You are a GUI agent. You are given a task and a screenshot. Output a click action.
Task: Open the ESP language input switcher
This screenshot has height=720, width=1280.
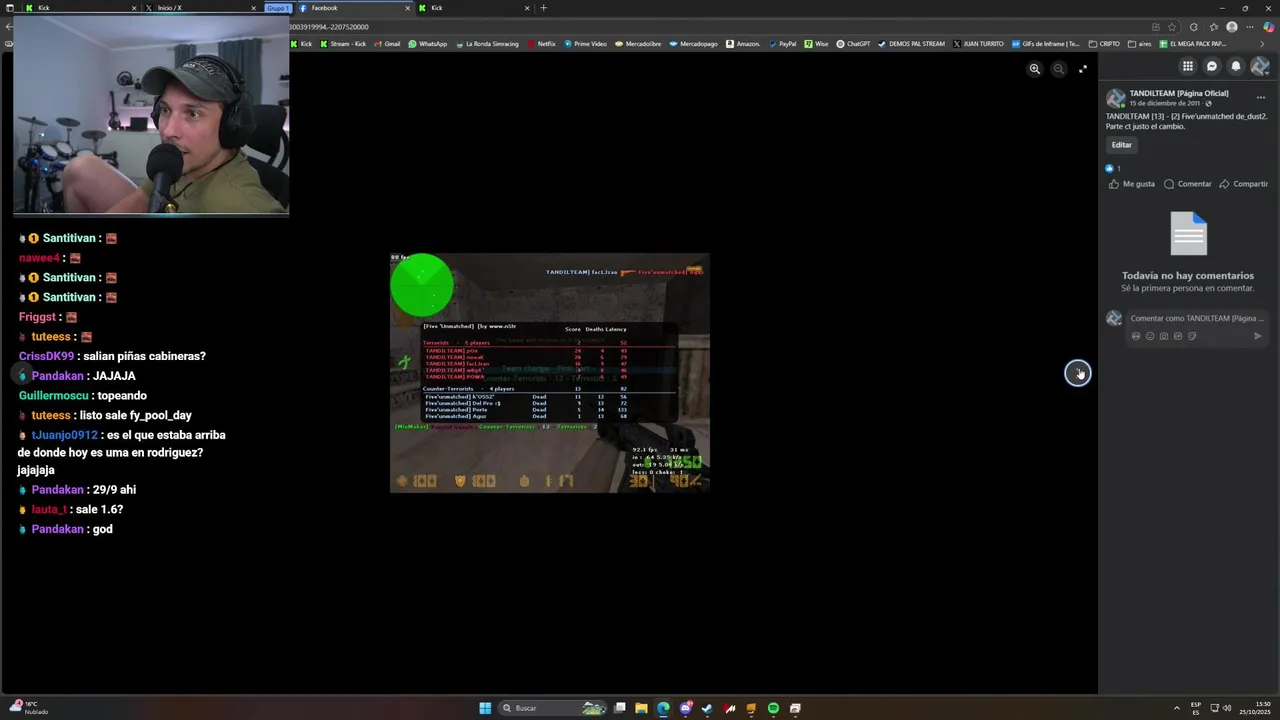tap(1196, 708)
